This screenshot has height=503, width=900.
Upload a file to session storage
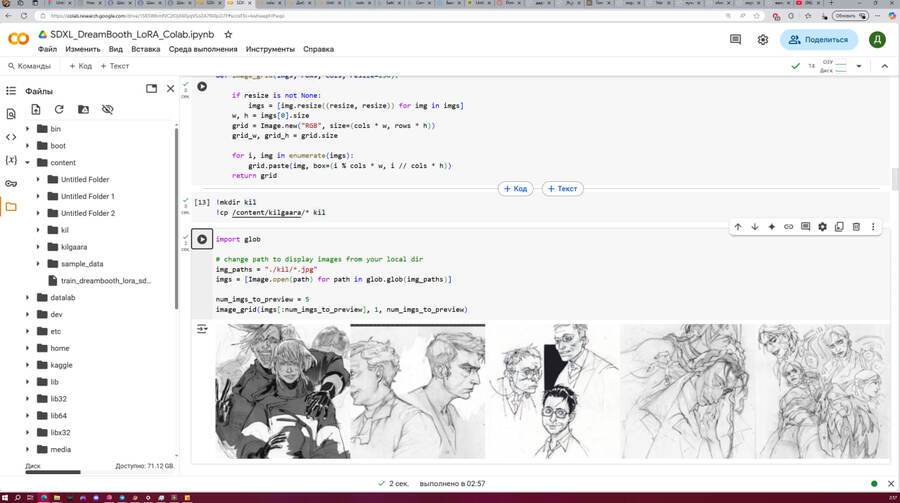pos(36,109)
